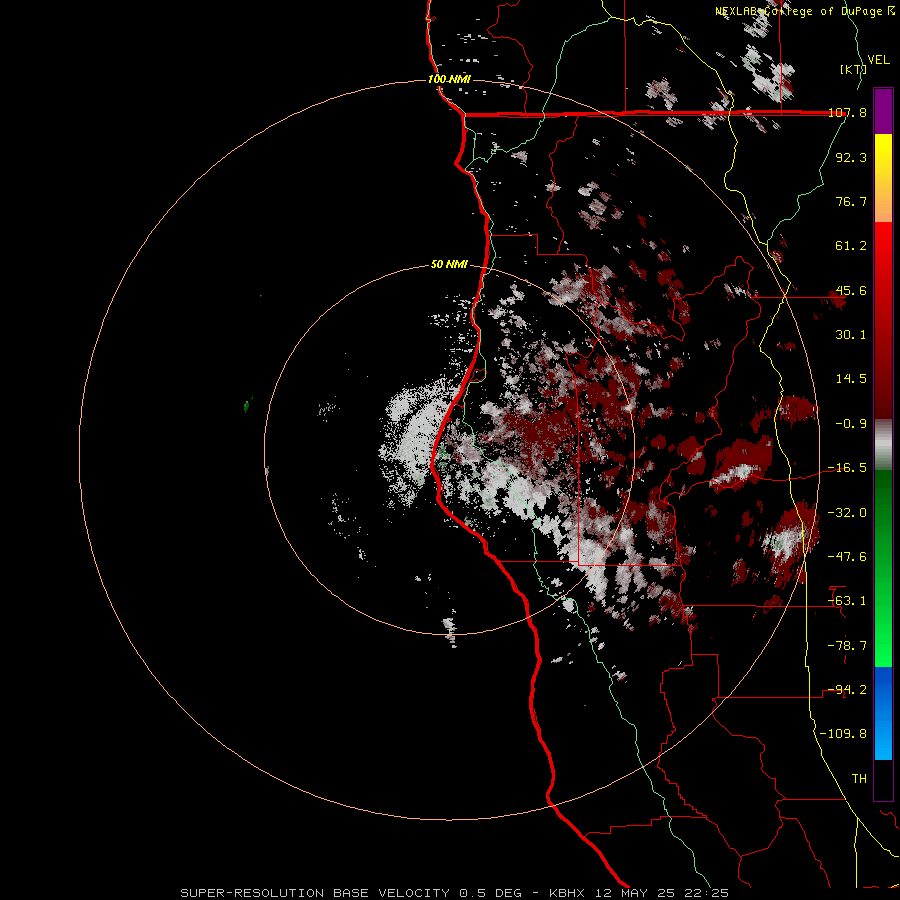
Task: Click the TH threshold label
Action: pyautogui.click(x=859, y=779)
